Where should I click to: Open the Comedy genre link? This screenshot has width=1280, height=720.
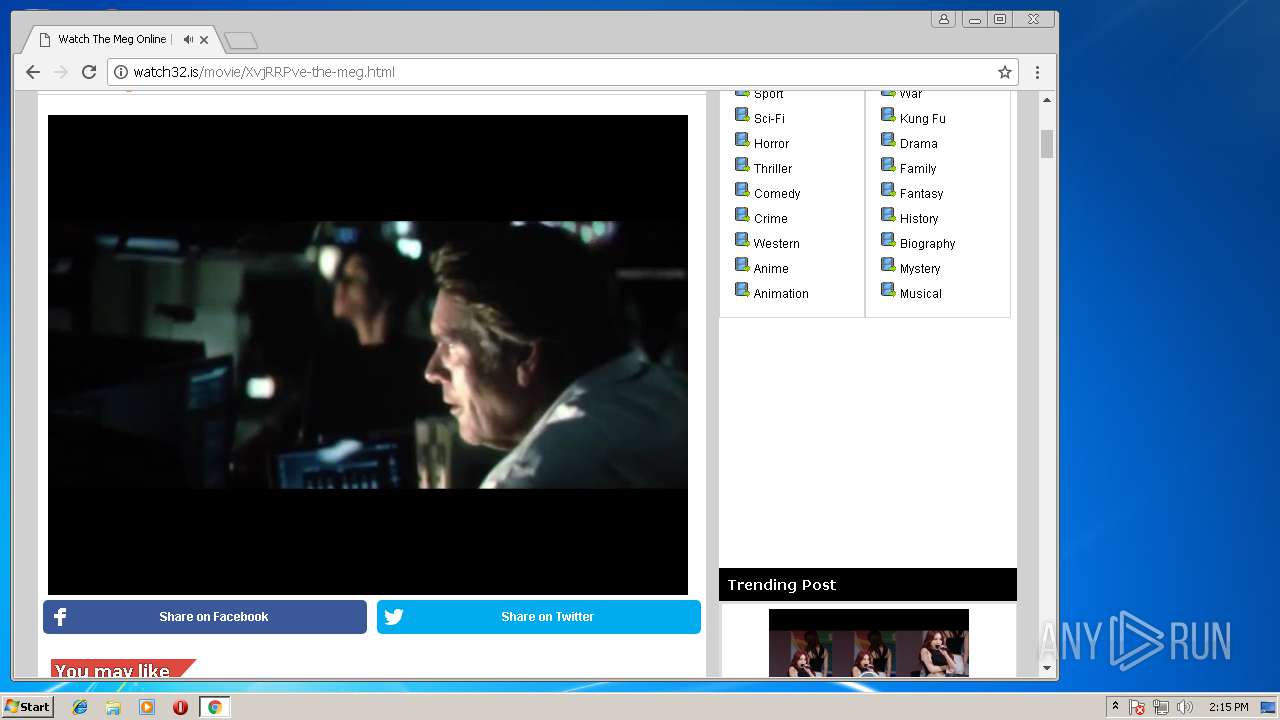(777, 194)
